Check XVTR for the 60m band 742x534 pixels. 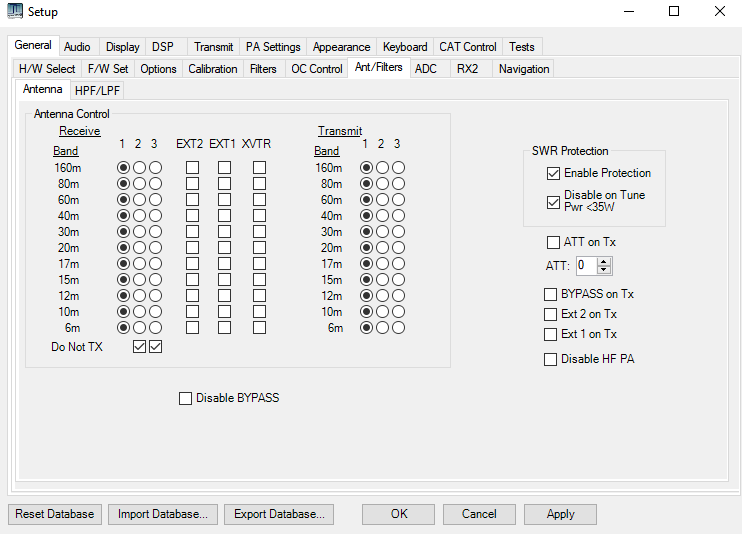[259, 200]
